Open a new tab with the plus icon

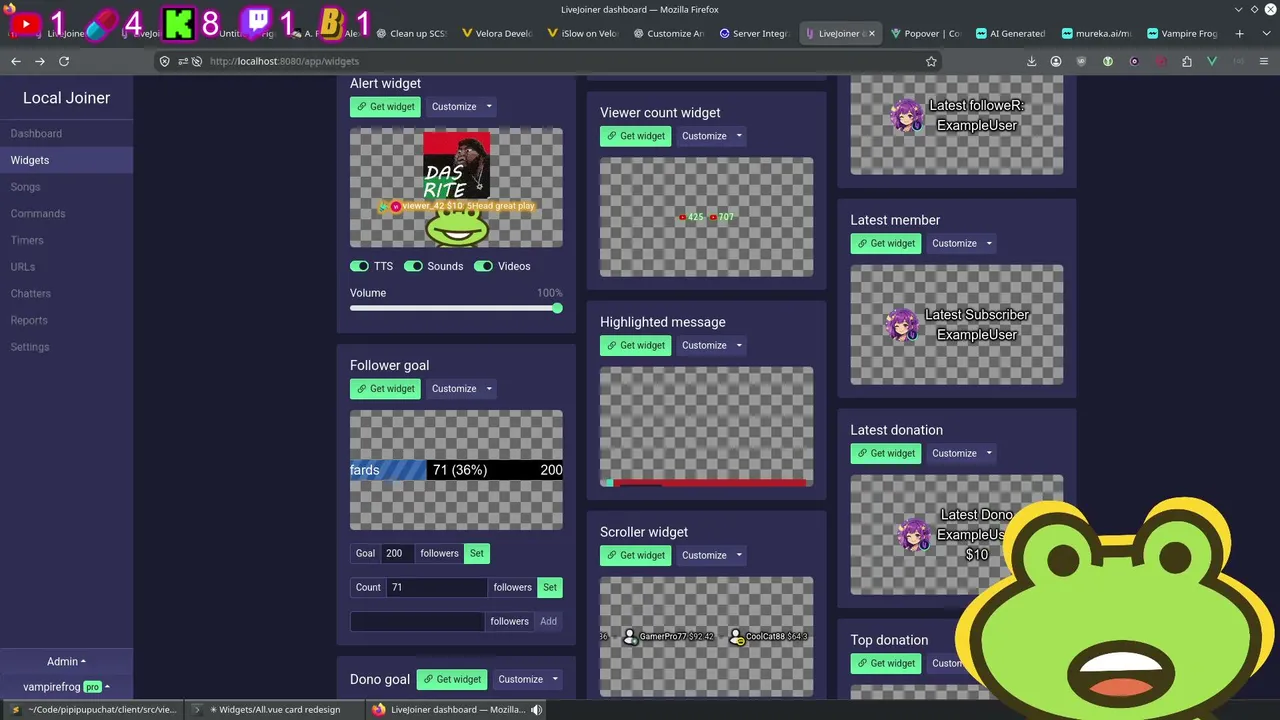[1239, 33]
